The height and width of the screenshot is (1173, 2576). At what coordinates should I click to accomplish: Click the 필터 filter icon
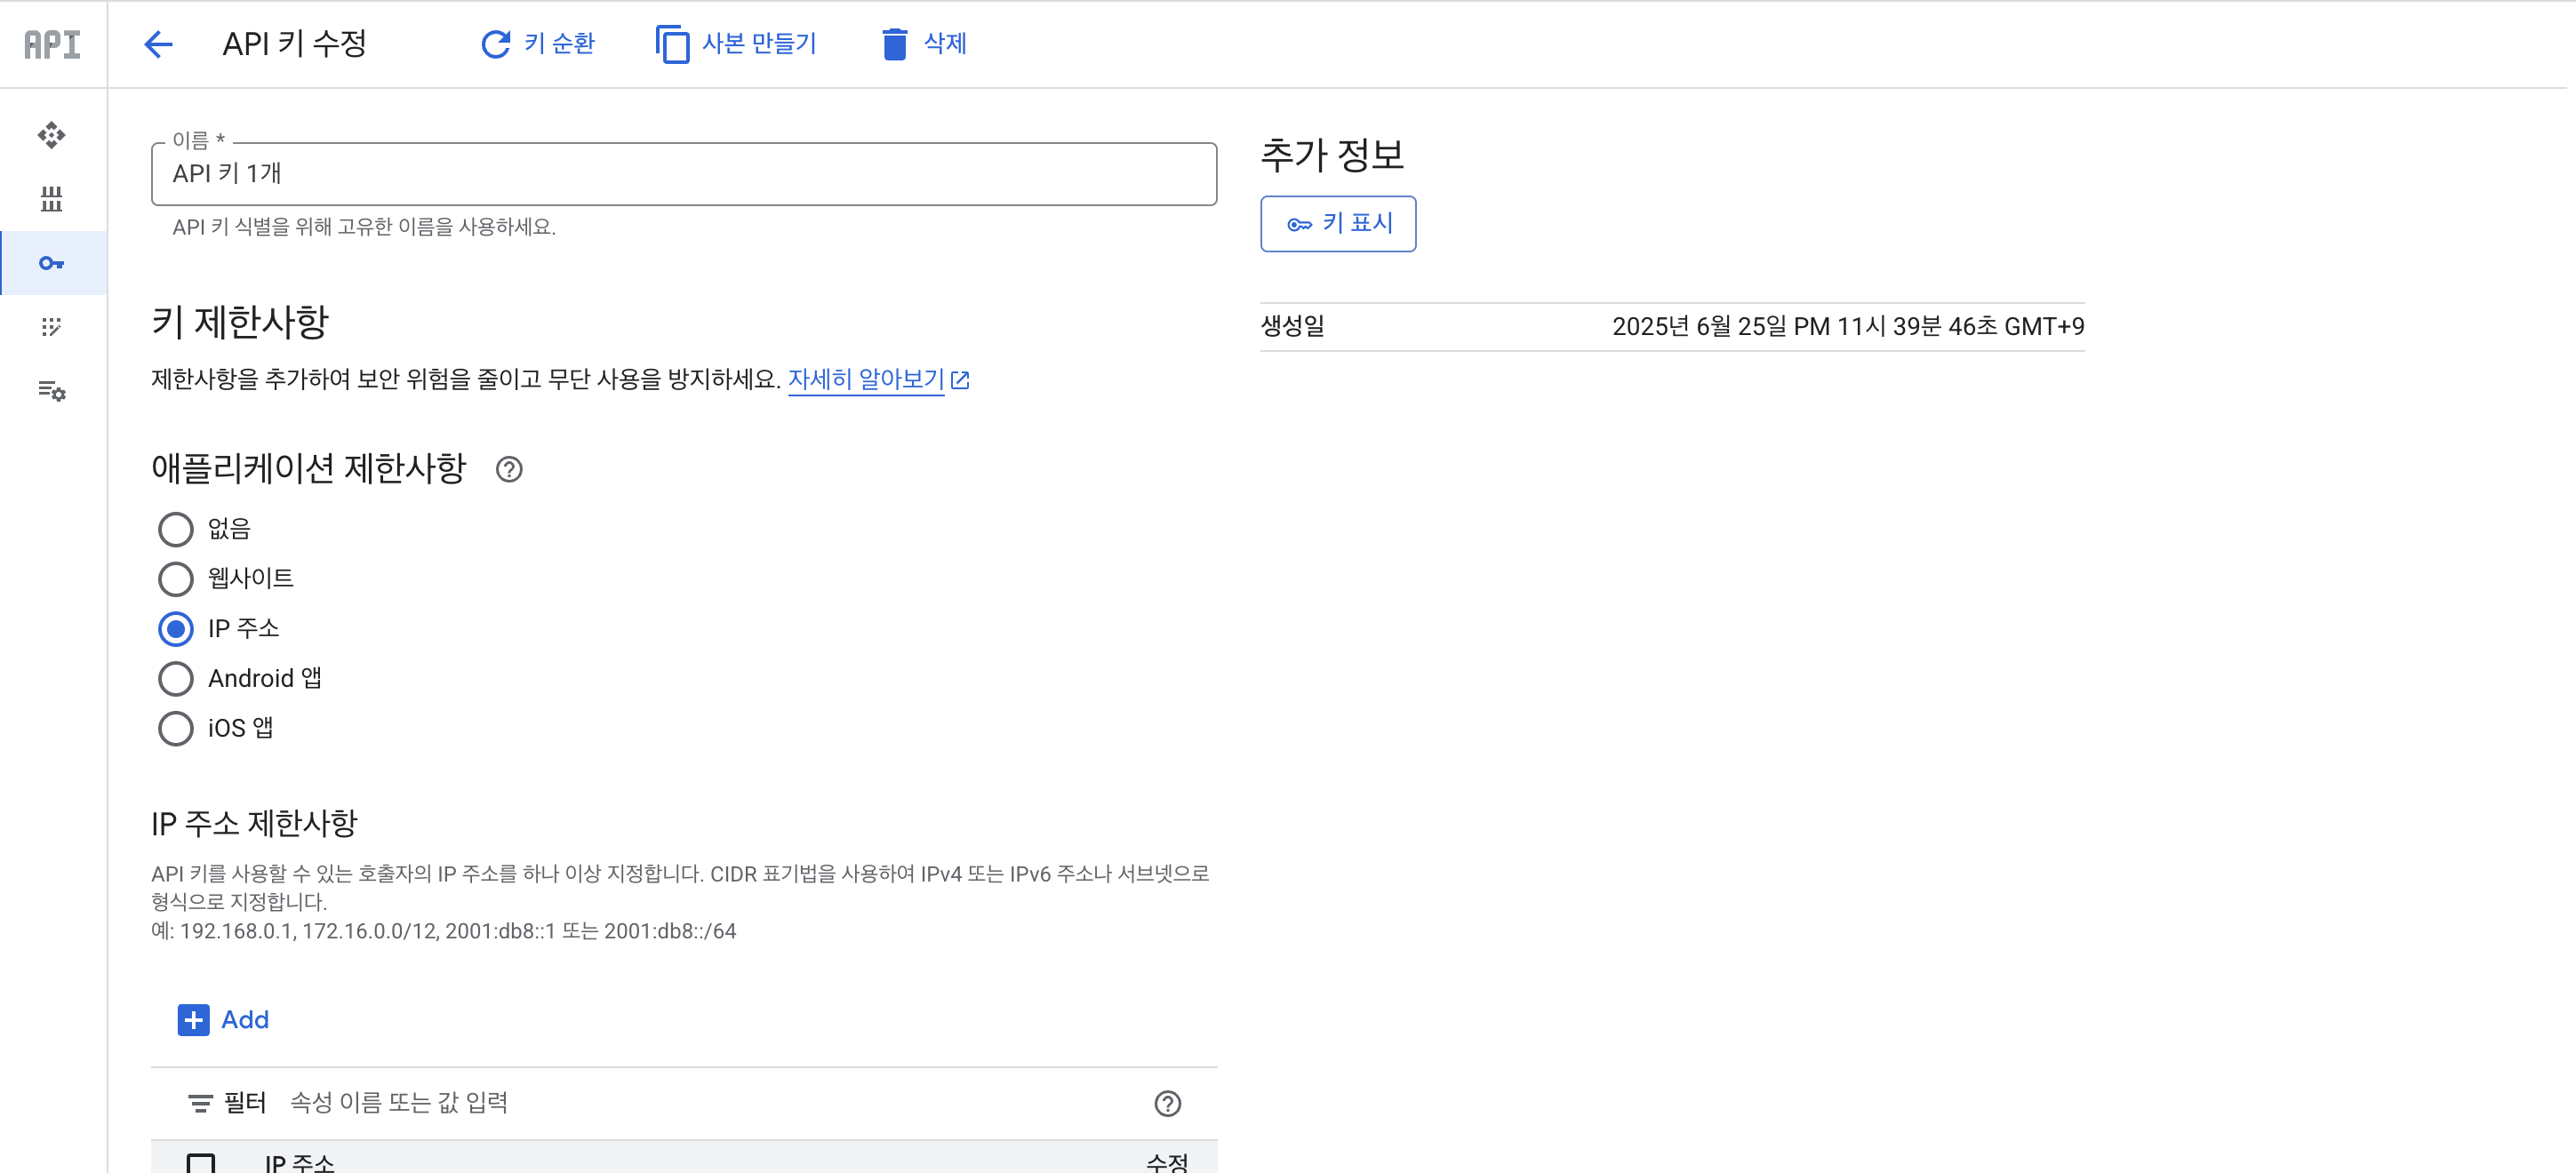pos(200,1103)
